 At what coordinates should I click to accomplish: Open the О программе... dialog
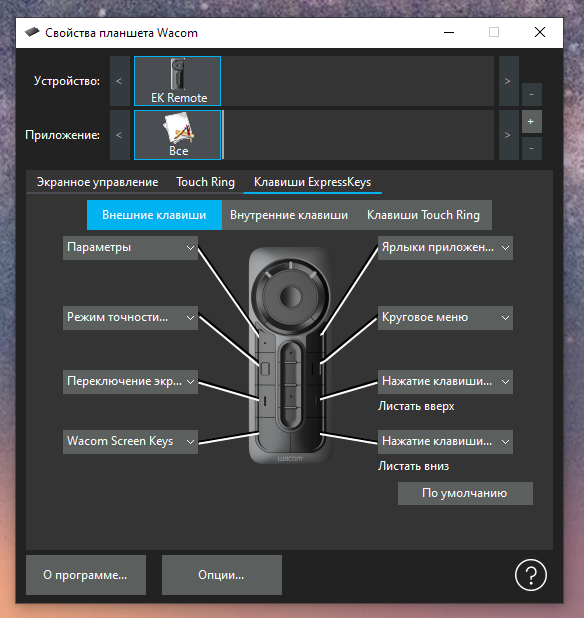point(86,575)
